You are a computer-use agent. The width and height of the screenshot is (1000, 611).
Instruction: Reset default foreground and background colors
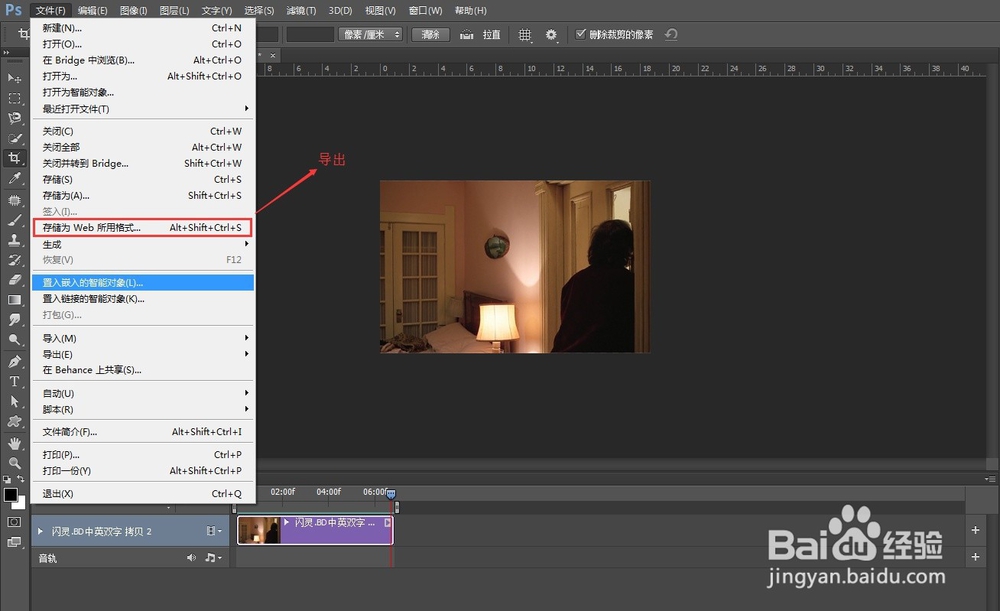[6, 479]
